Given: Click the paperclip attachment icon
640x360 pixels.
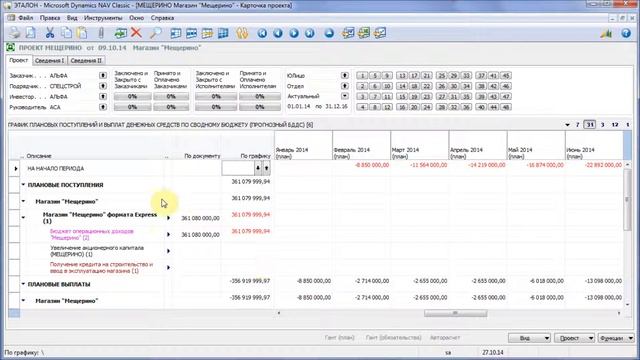Looking at the screenshot, I should coord(101,33).
